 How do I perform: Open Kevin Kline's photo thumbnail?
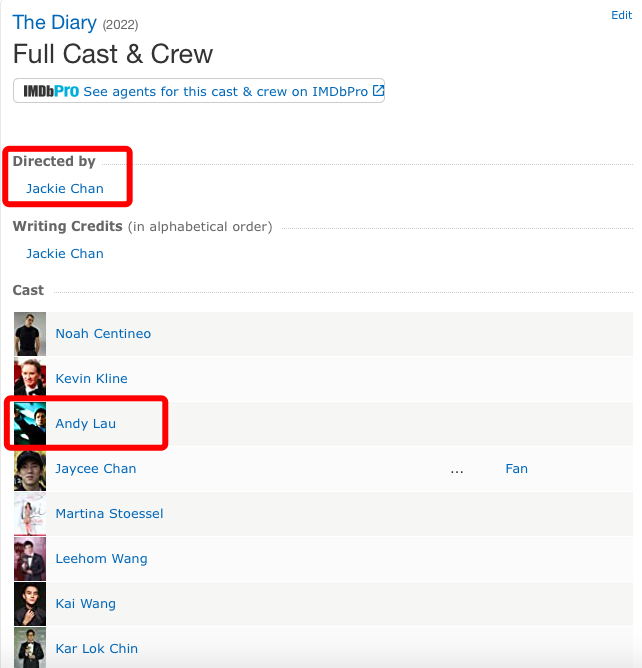tap(30, 379)
